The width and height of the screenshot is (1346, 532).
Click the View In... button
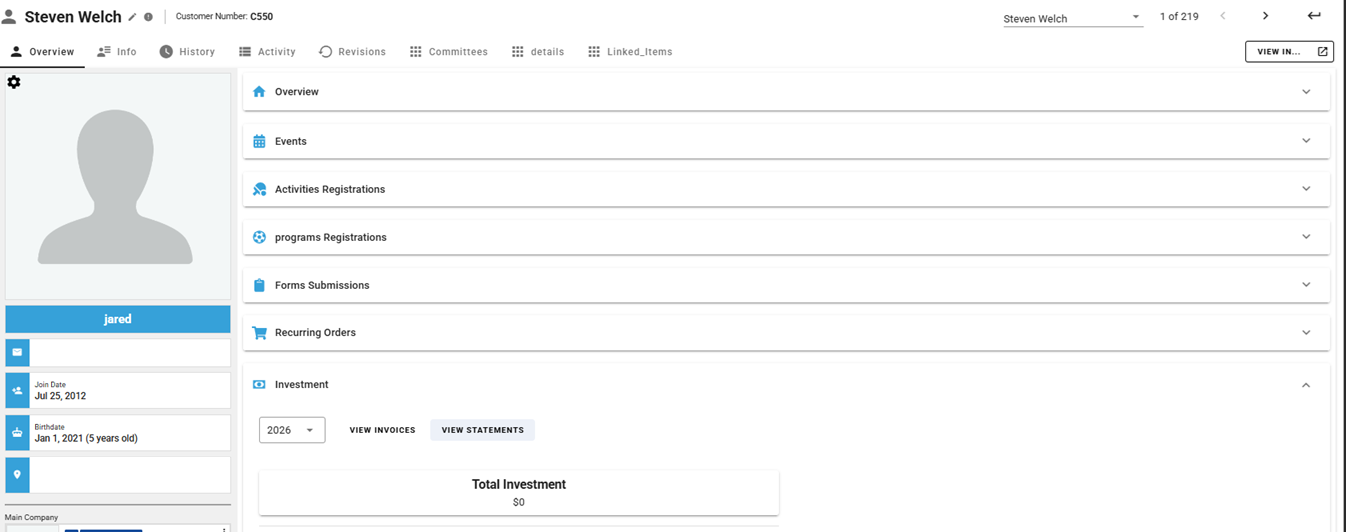point(1288,52)
